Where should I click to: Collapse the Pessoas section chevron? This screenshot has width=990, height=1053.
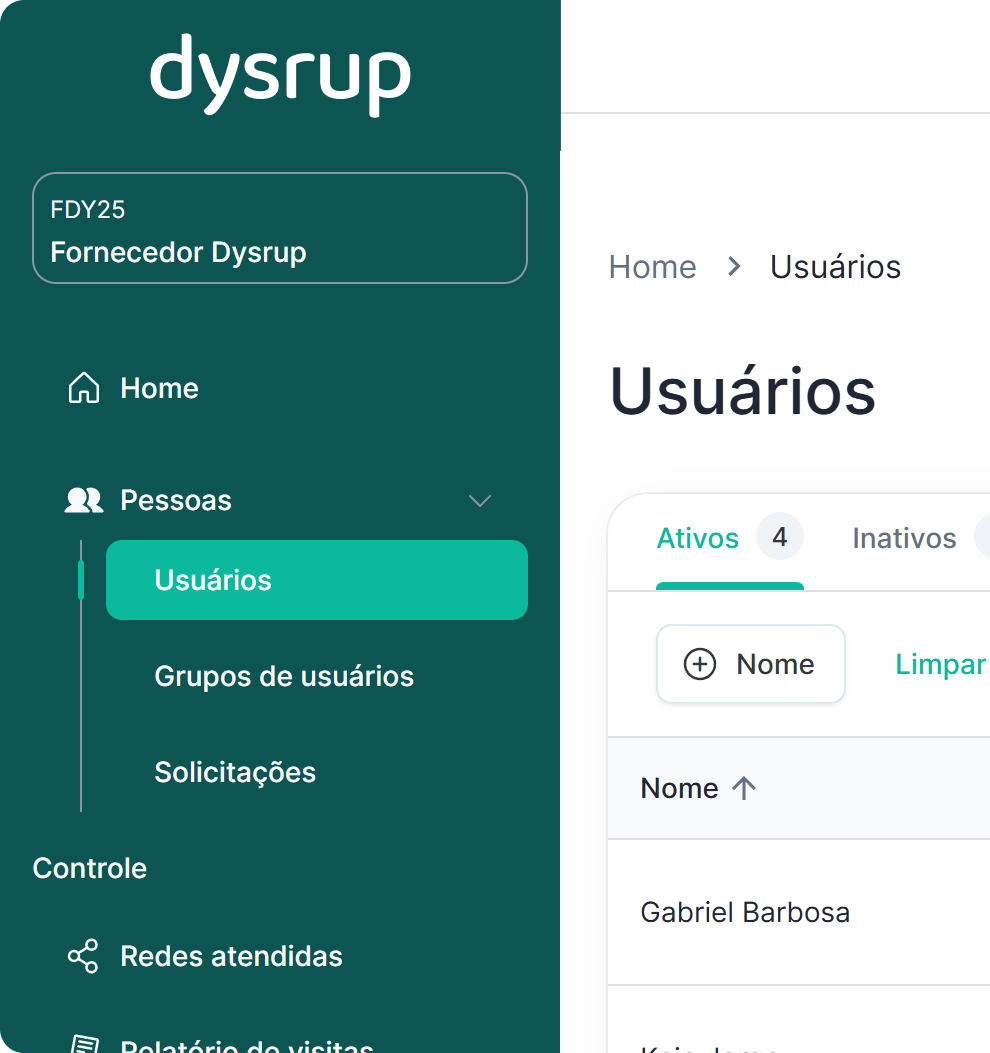(480, 501)
